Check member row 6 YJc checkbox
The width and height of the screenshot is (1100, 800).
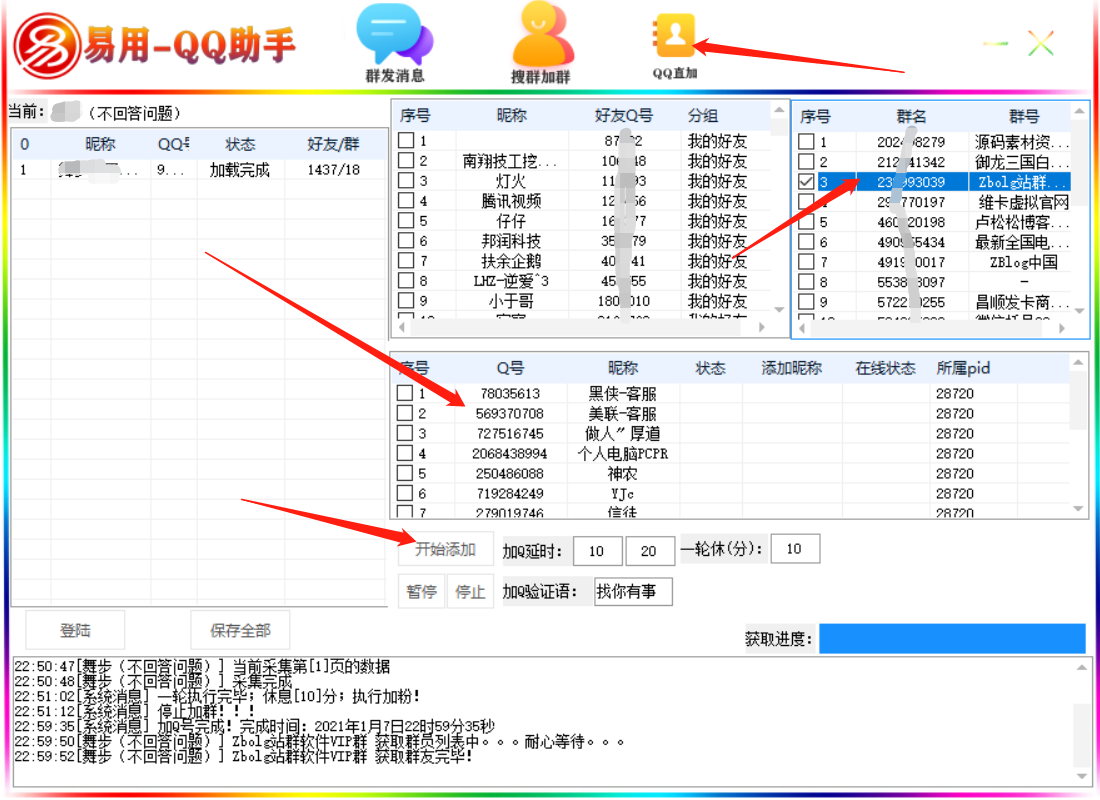click(x=405, y=493)
